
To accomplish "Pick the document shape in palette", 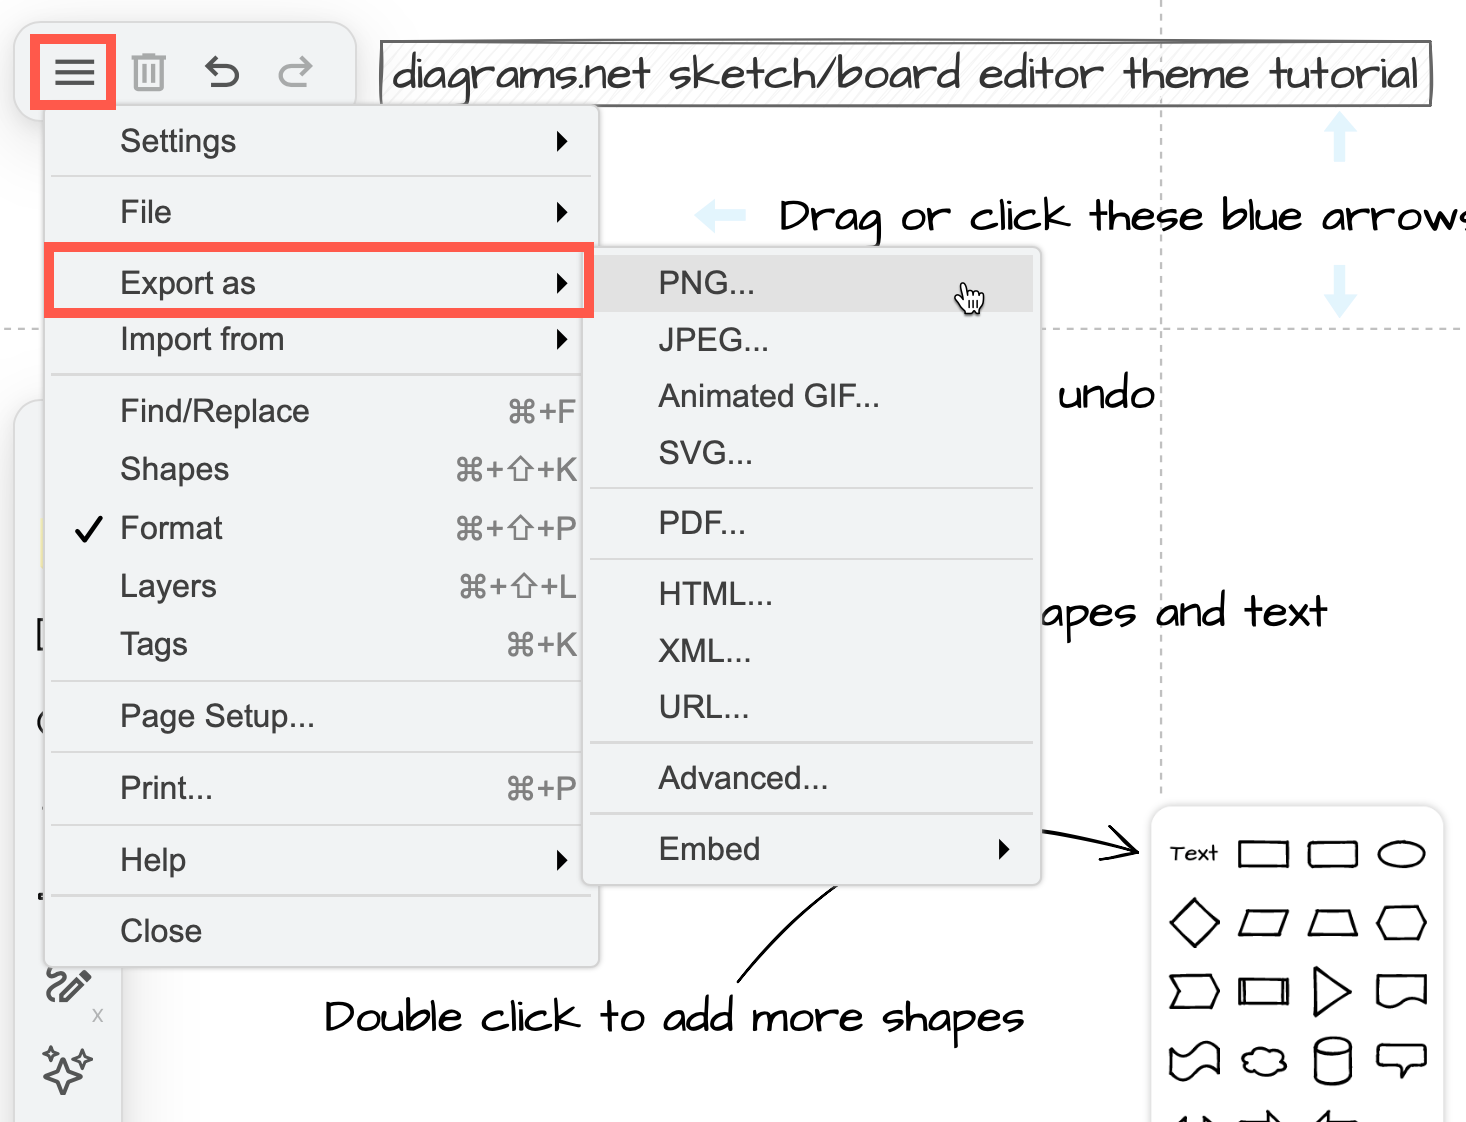I will pyautogui.click(x=1401, y=991).
